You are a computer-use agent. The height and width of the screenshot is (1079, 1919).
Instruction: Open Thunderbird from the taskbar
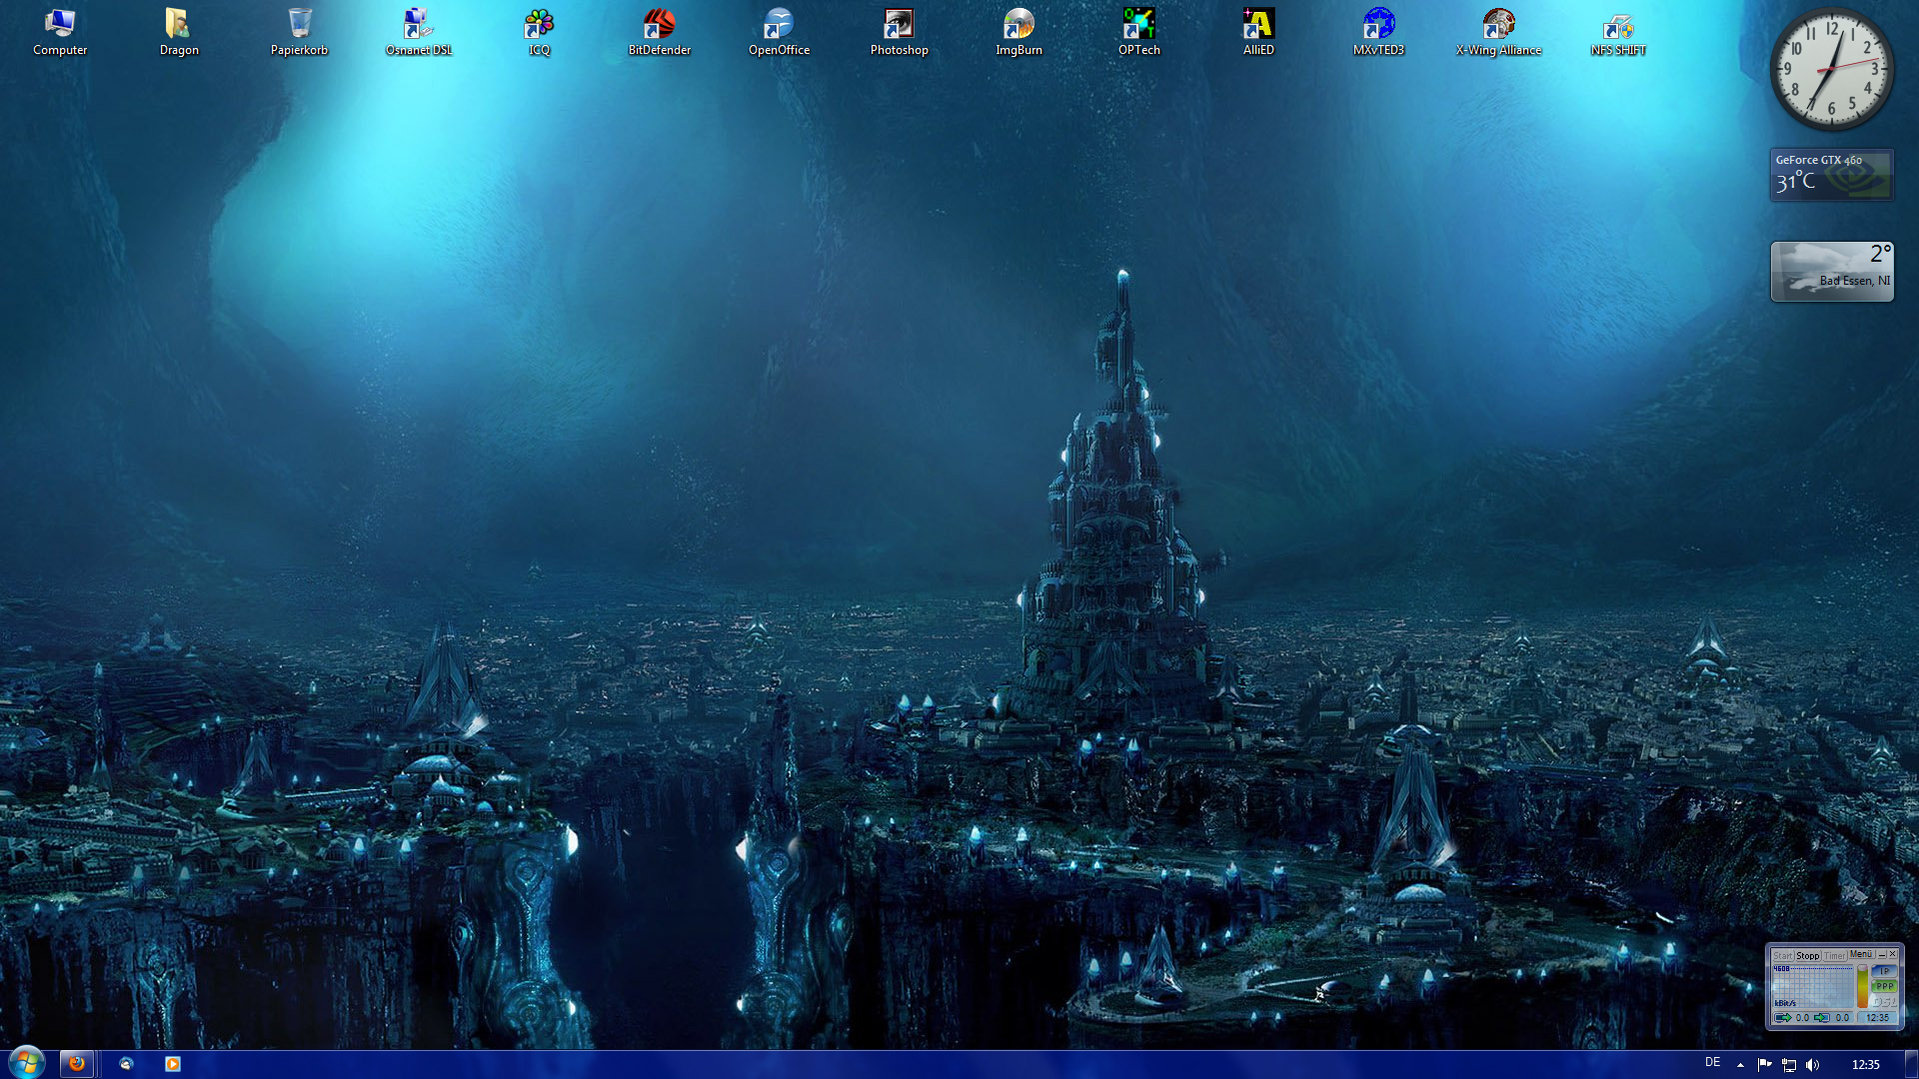(x=126, y=1064)
